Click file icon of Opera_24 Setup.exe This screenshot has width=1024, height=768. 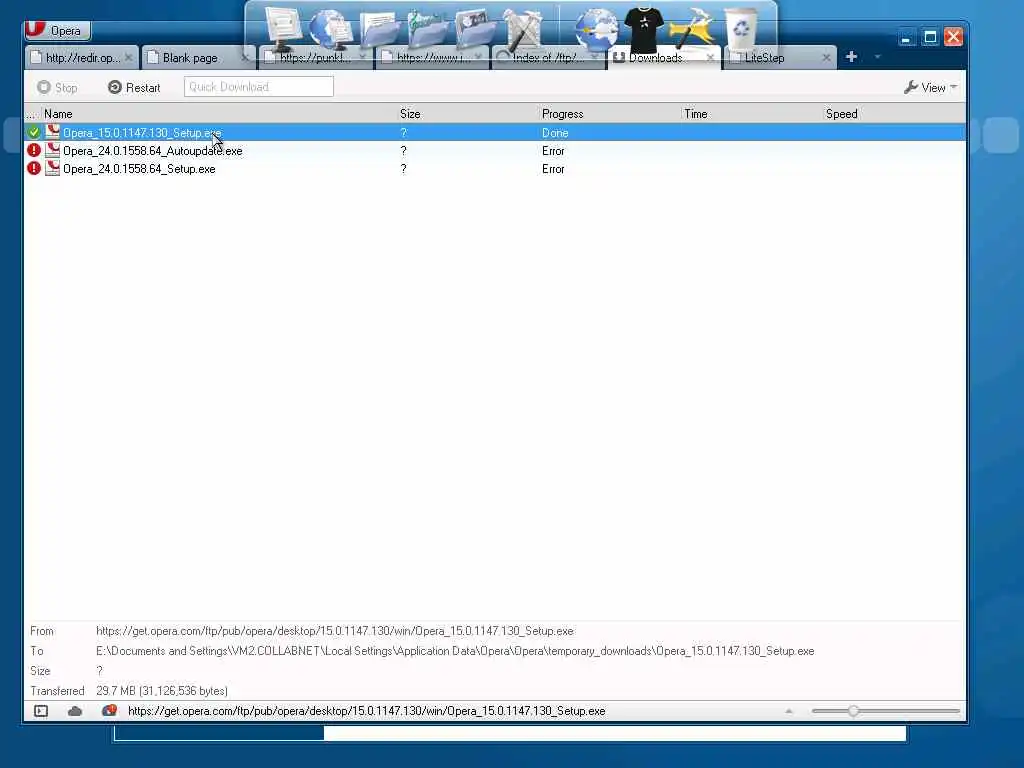(53, 168)
